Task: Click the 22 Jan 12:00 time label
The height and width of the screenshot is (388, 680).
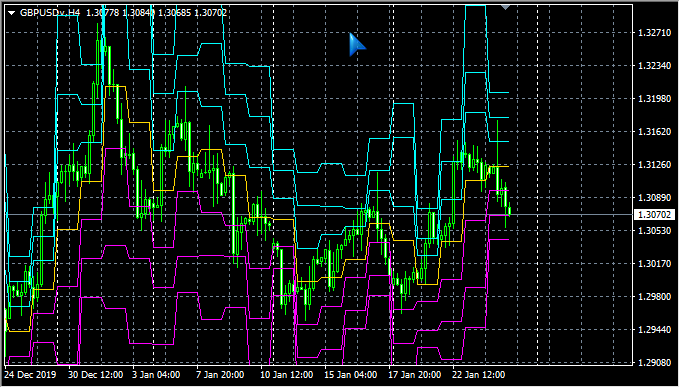Action: pos(478,375)
